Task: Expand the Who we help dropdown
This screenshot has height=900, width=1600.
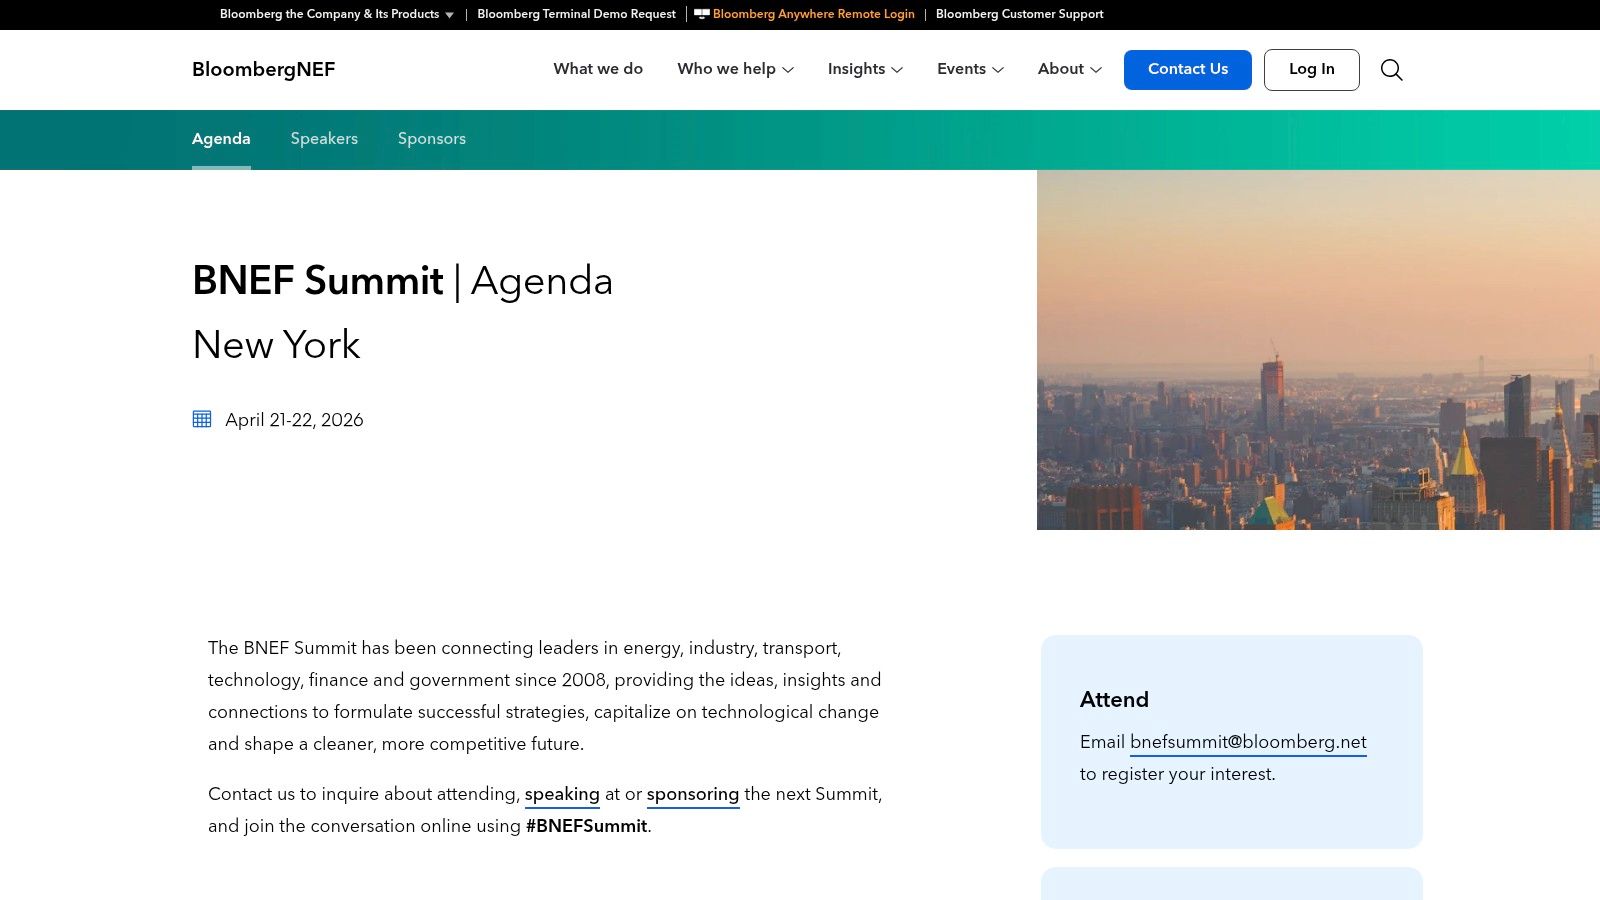Action: coord(735,69)
